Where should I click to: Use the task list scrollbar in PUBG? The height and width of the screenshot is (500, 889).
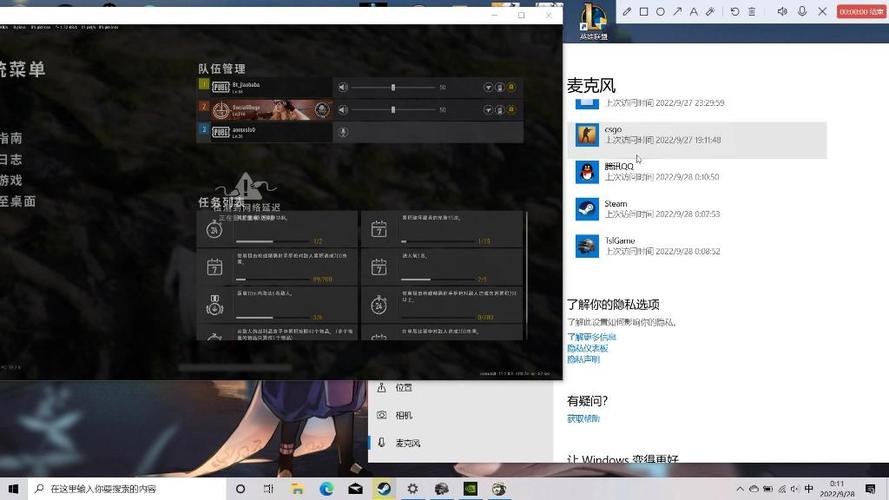click(x=526, y=275)
